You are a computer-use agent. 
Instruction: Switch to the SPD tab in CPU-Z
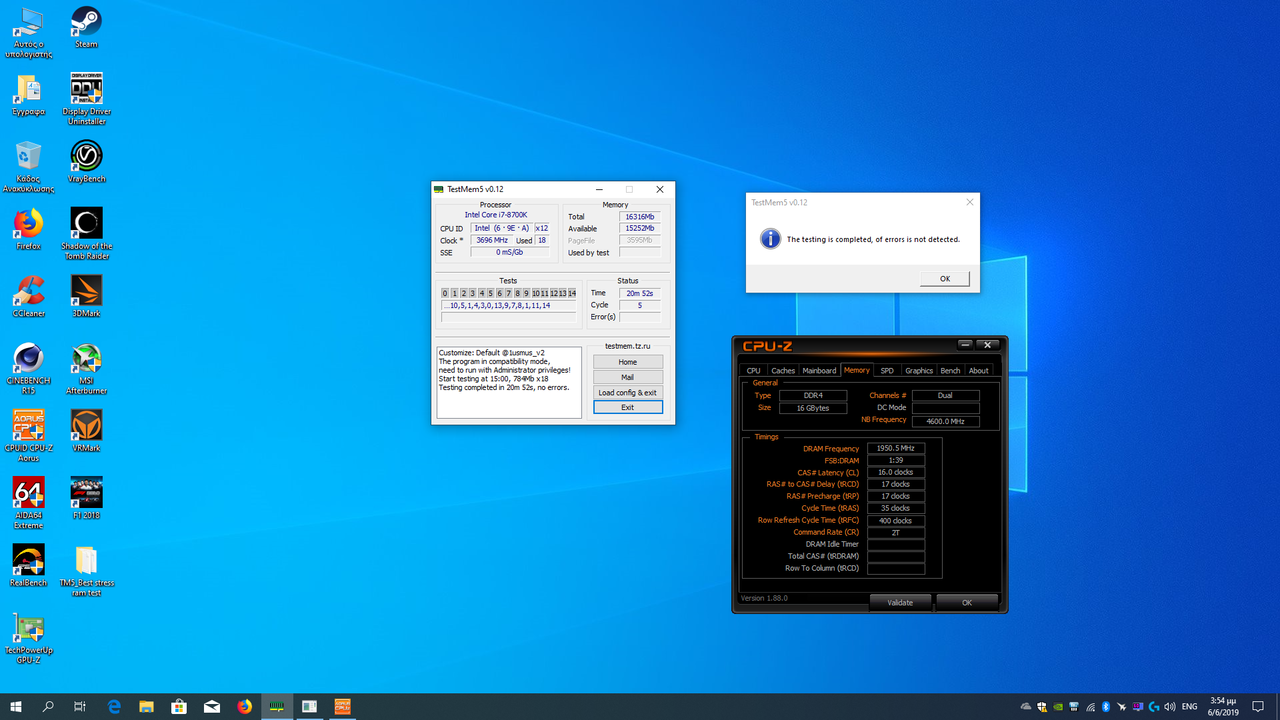887,371
